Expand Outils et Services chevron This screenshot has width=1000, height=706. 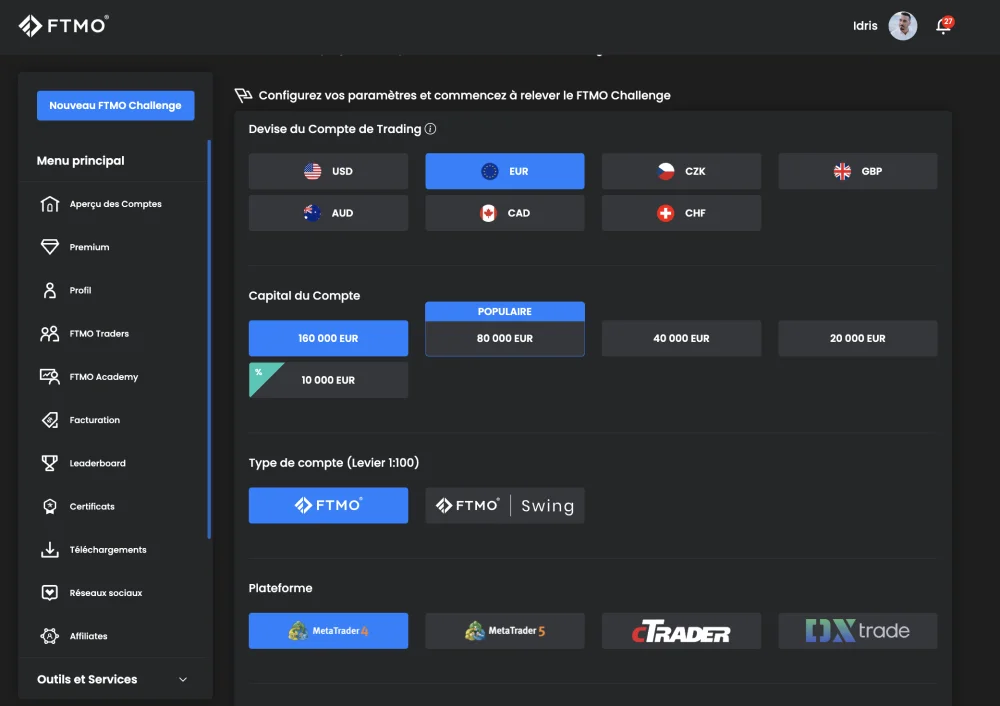[x=183, y=679]
